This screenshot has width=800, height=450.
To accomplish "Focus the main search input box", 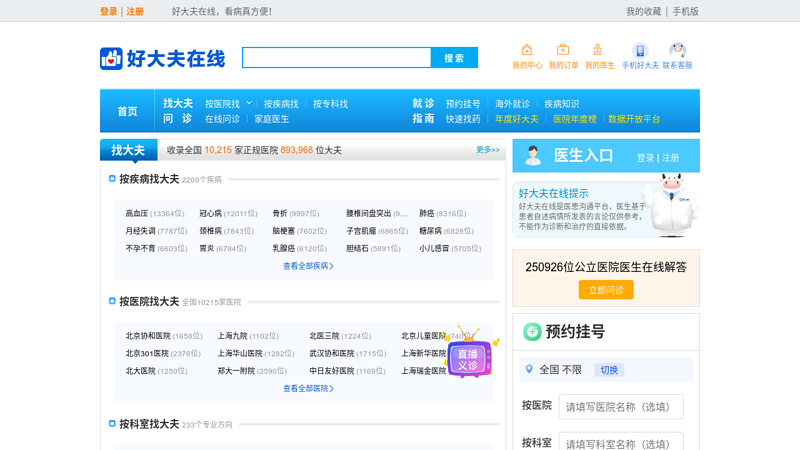I will pos(337,58).
